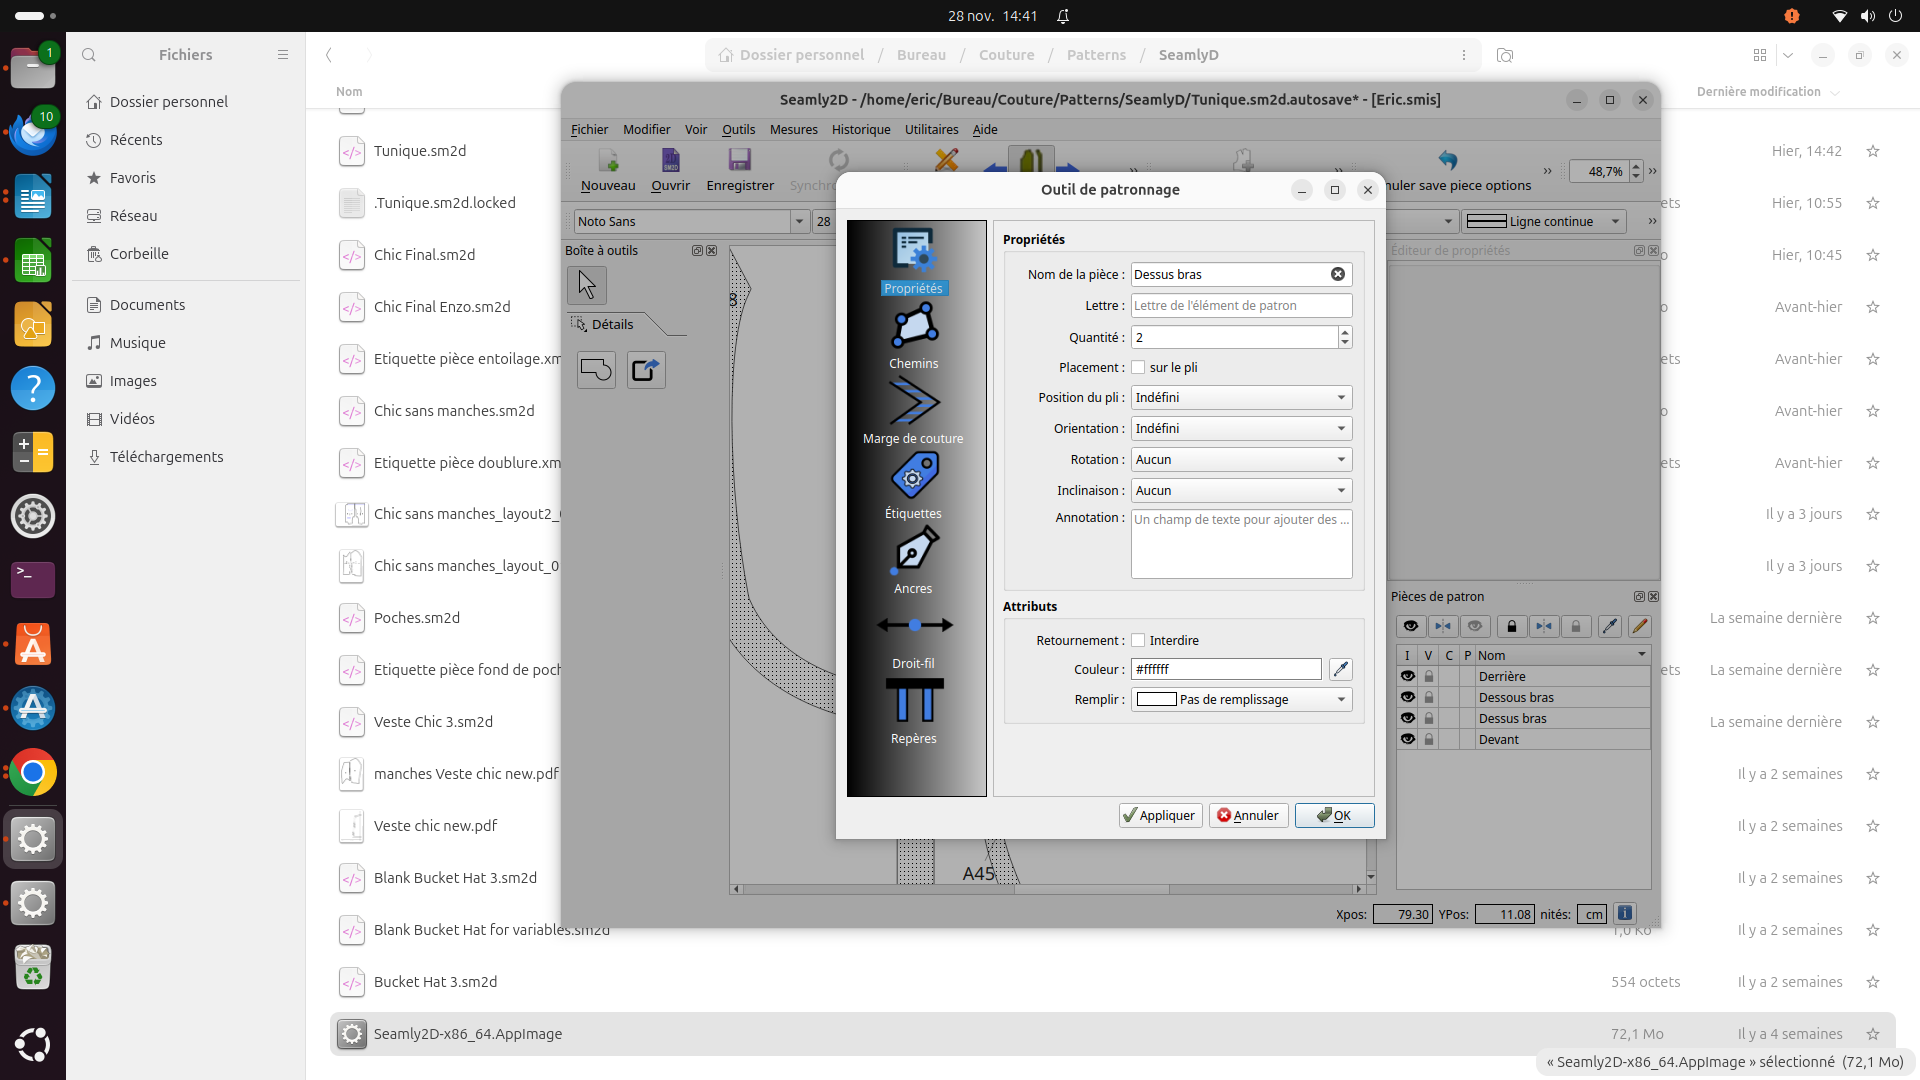Click the color picker eyedropper button

pos(1340,670)
